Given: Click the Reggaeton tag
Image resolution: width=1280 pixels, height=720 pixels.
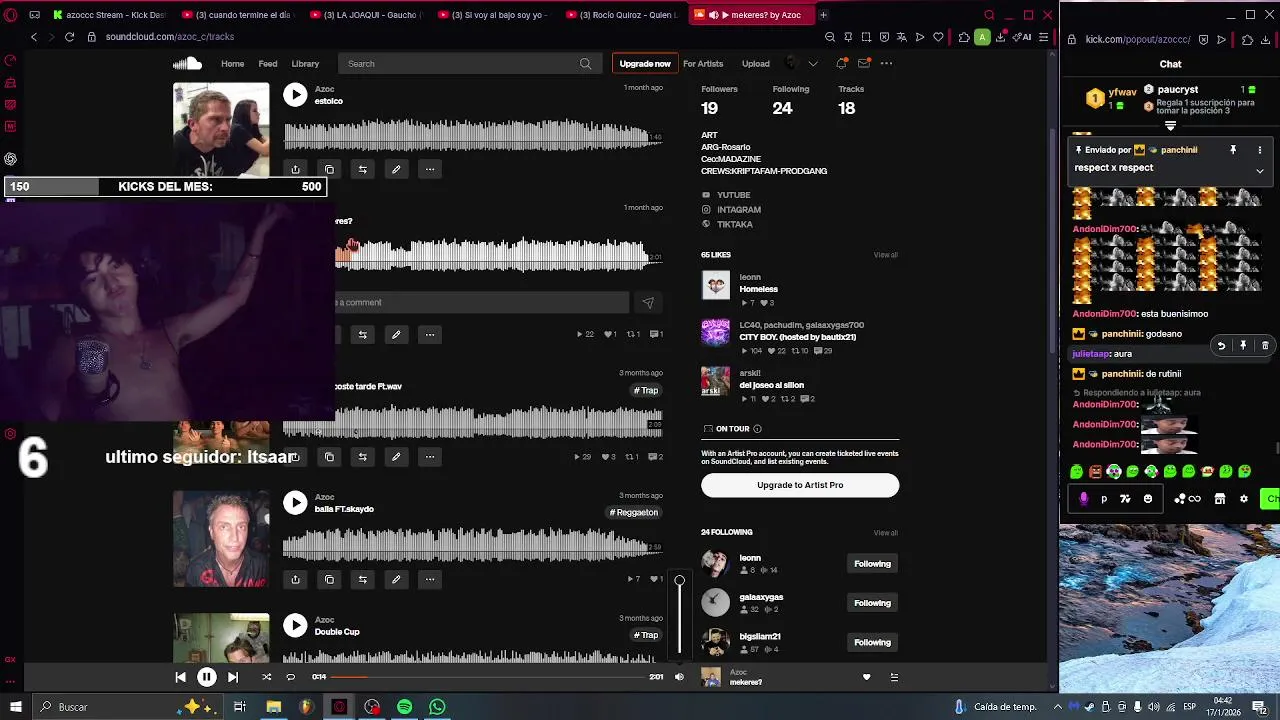Looking at the screenshot, I should tap(635, 512).
